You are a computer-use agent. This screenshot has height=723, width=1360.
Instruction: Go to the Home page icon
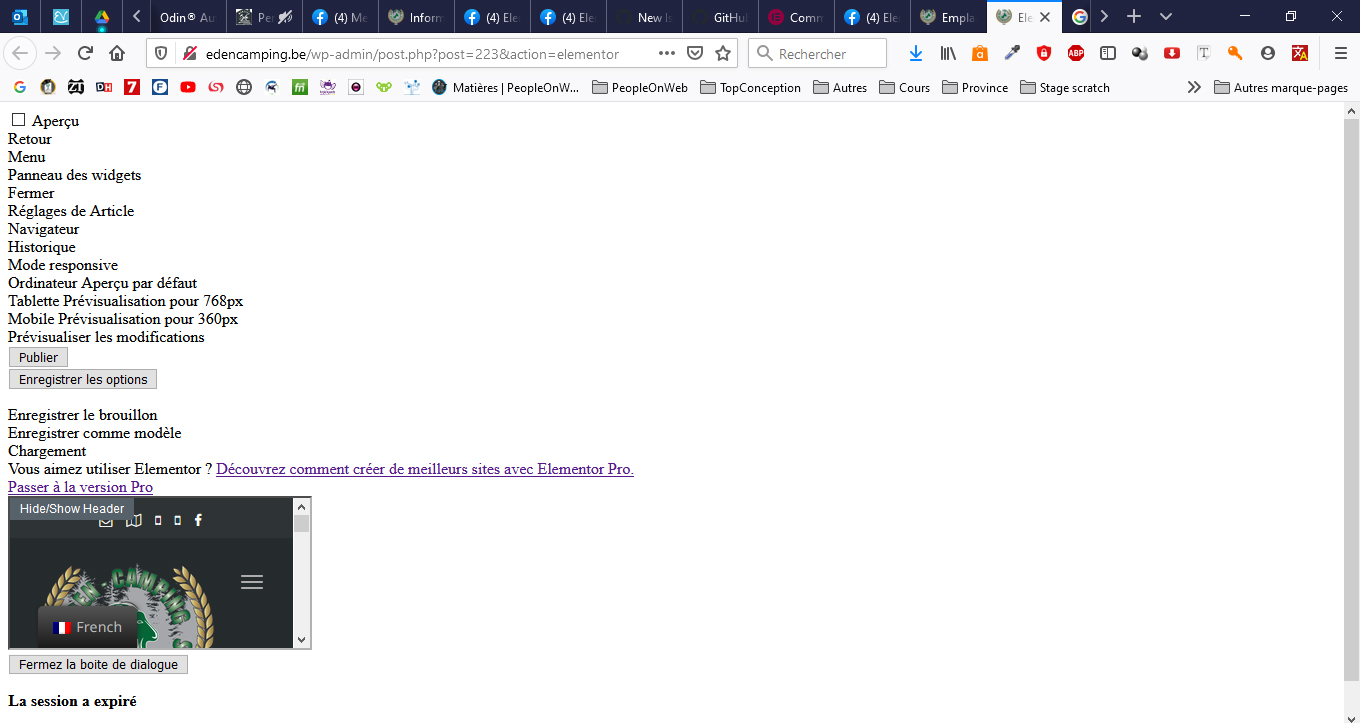pos(117,53)
